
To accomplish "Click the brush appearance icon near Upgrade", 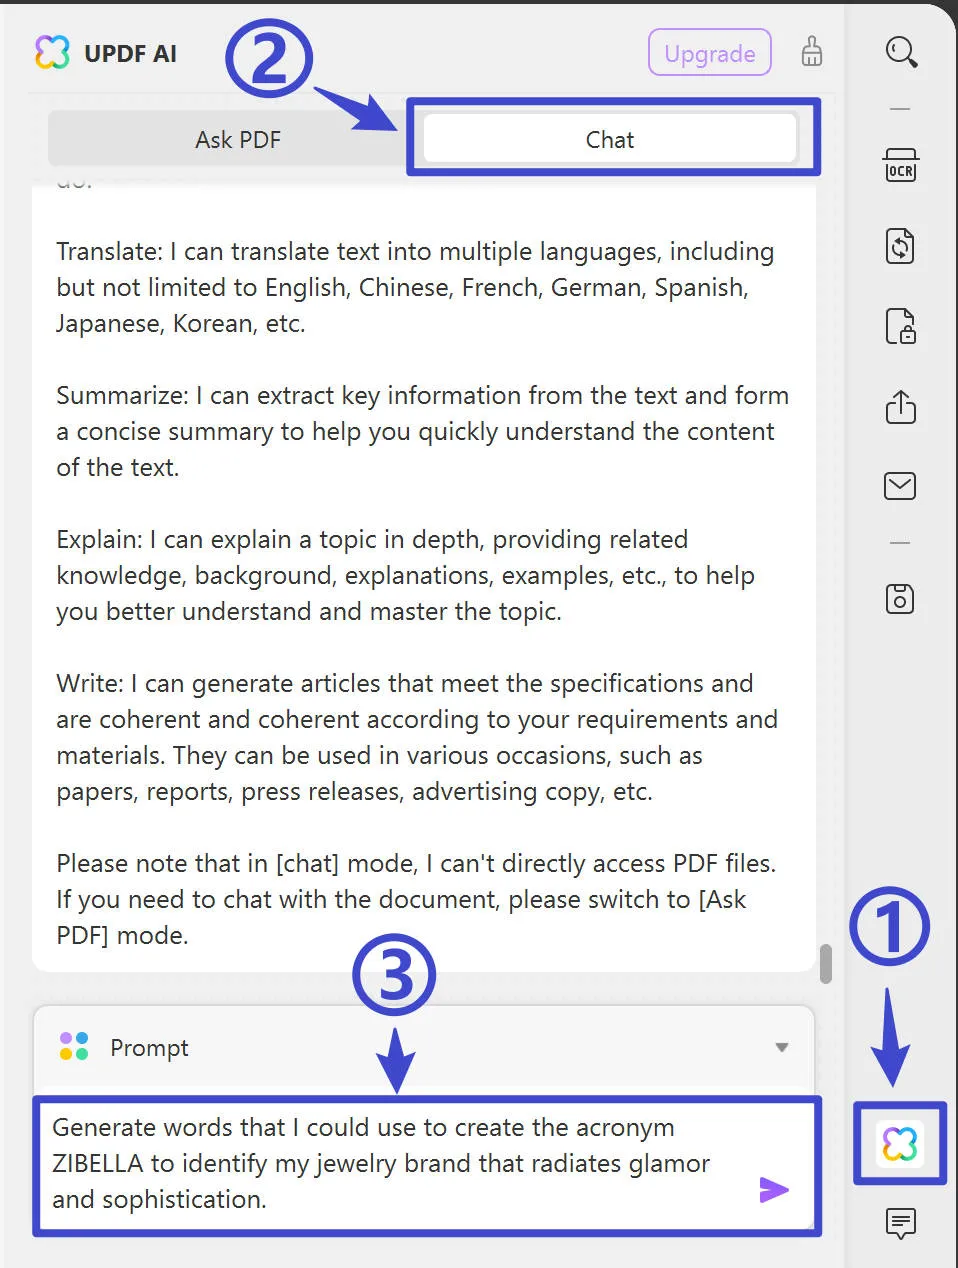I will coord(811,53).
